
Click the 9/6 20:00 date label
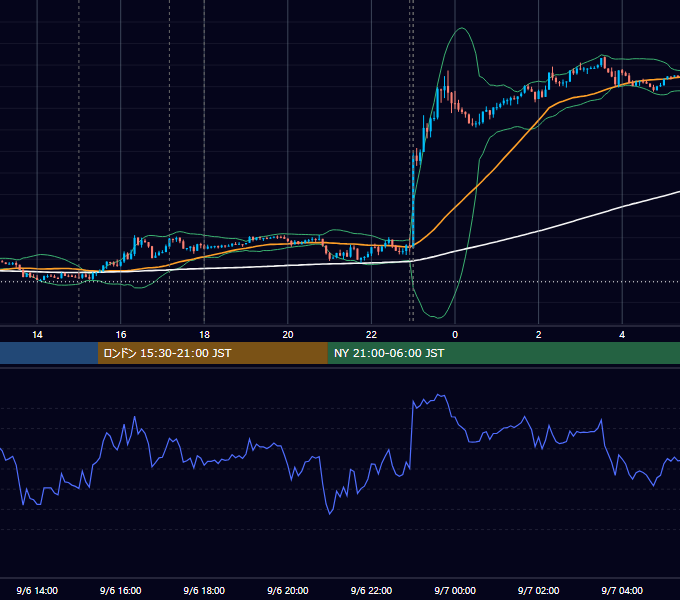coord(288,590)
